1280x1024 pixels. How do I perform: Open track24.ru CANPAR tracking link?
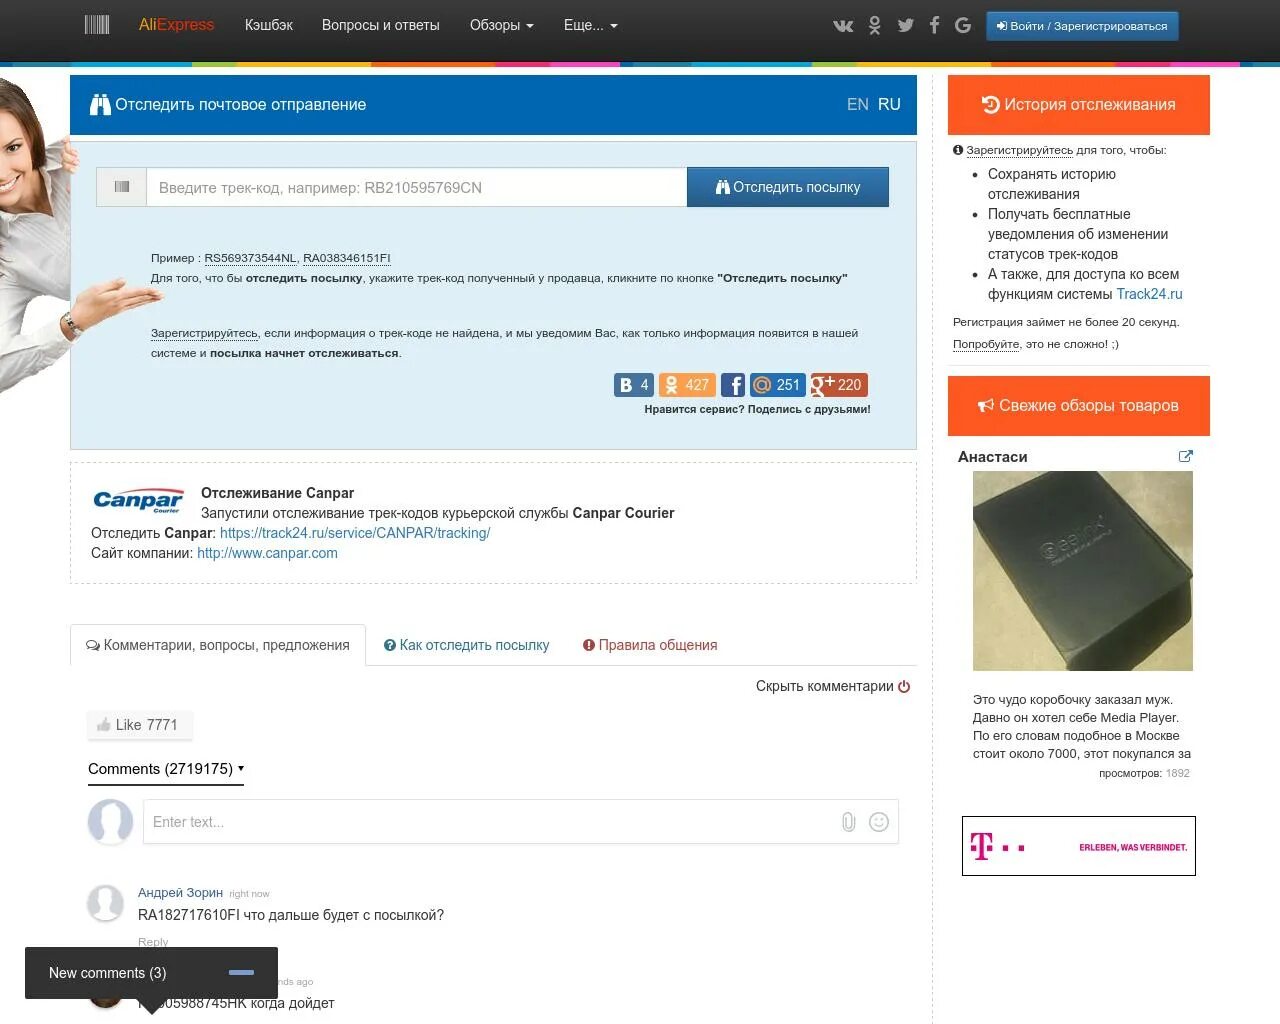[x=355, y=533]
